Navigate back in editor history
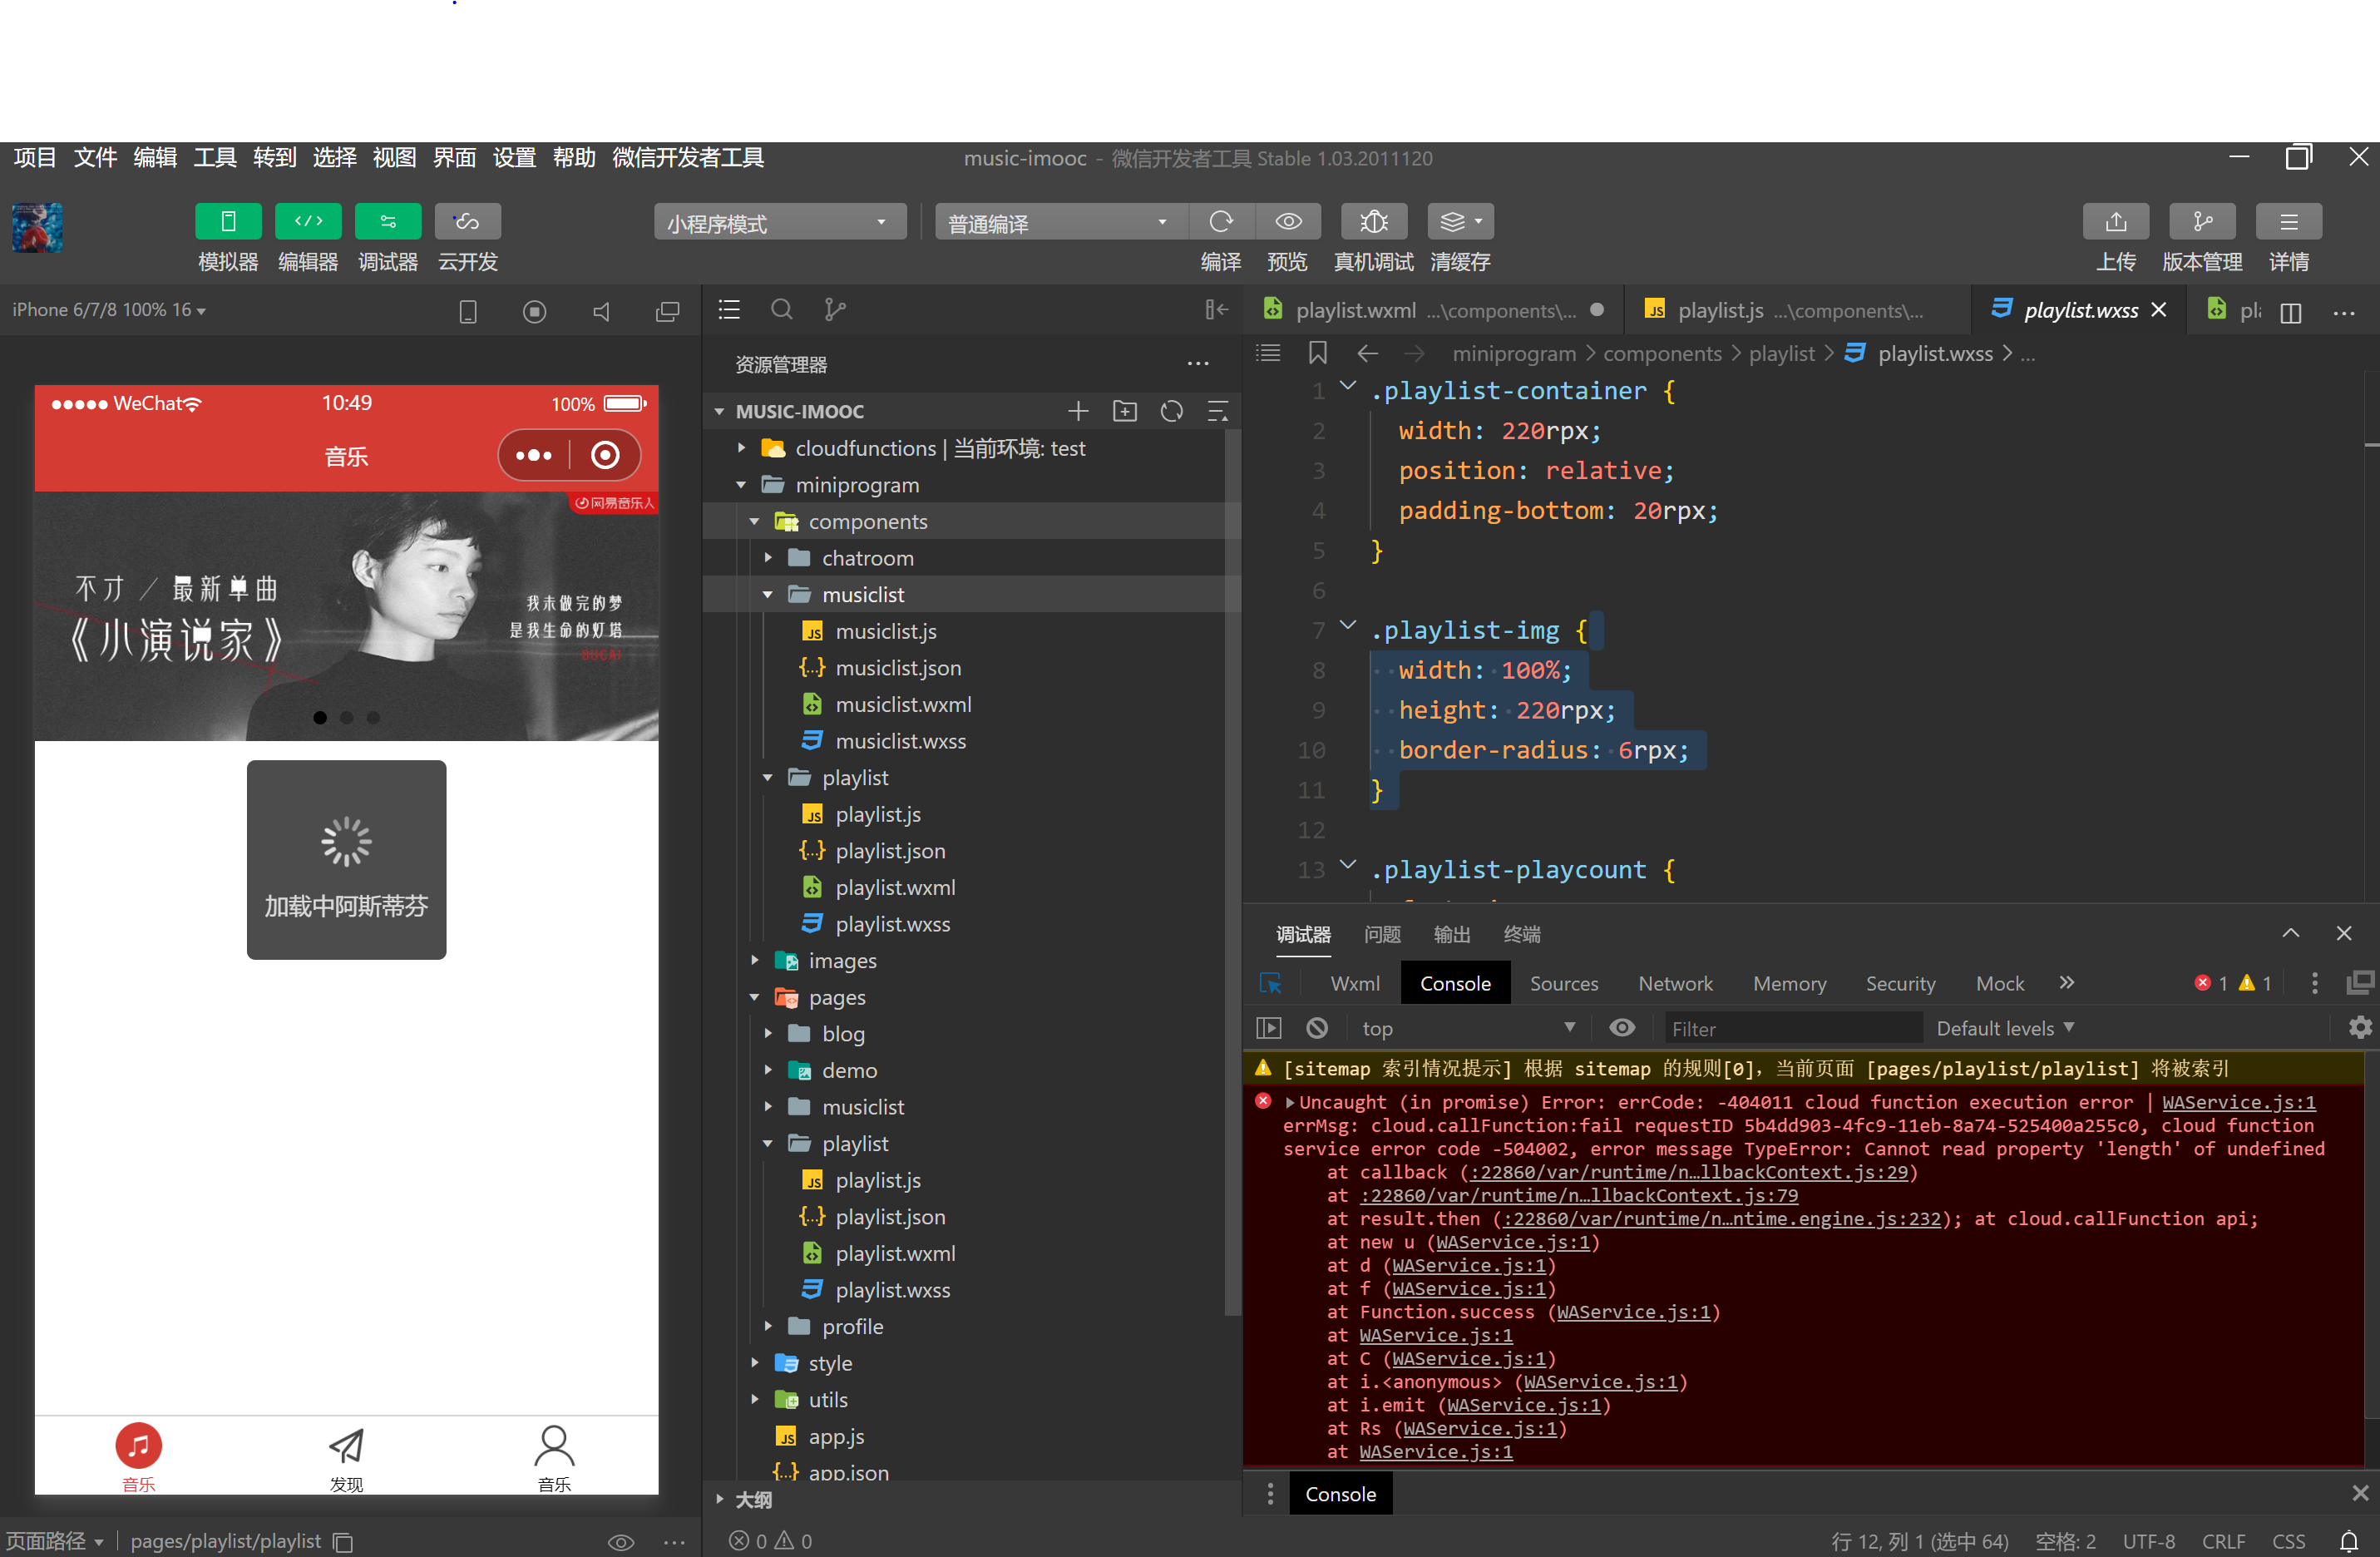The image size is (2380, 1557). pyautogui.click(x=1367, y=353)
